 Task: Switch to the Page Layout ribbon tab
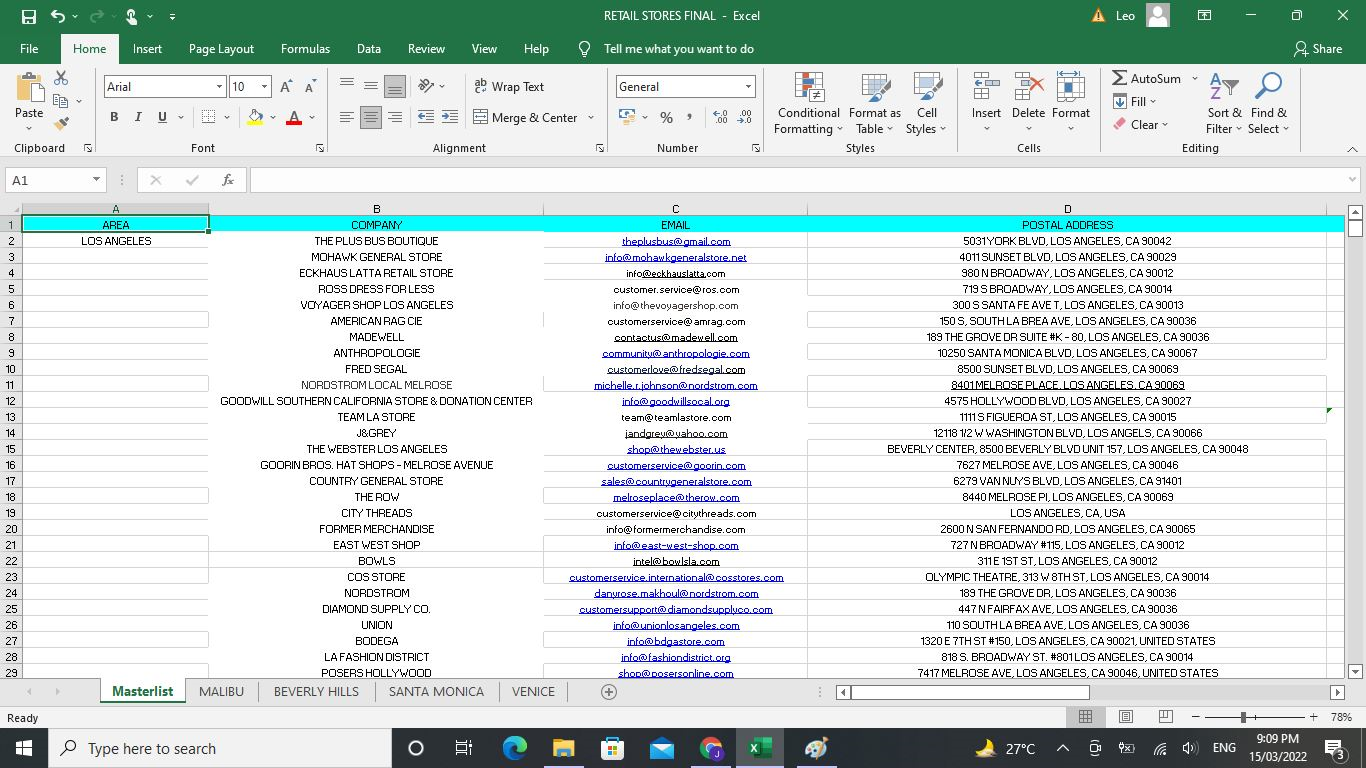[221, 48]
